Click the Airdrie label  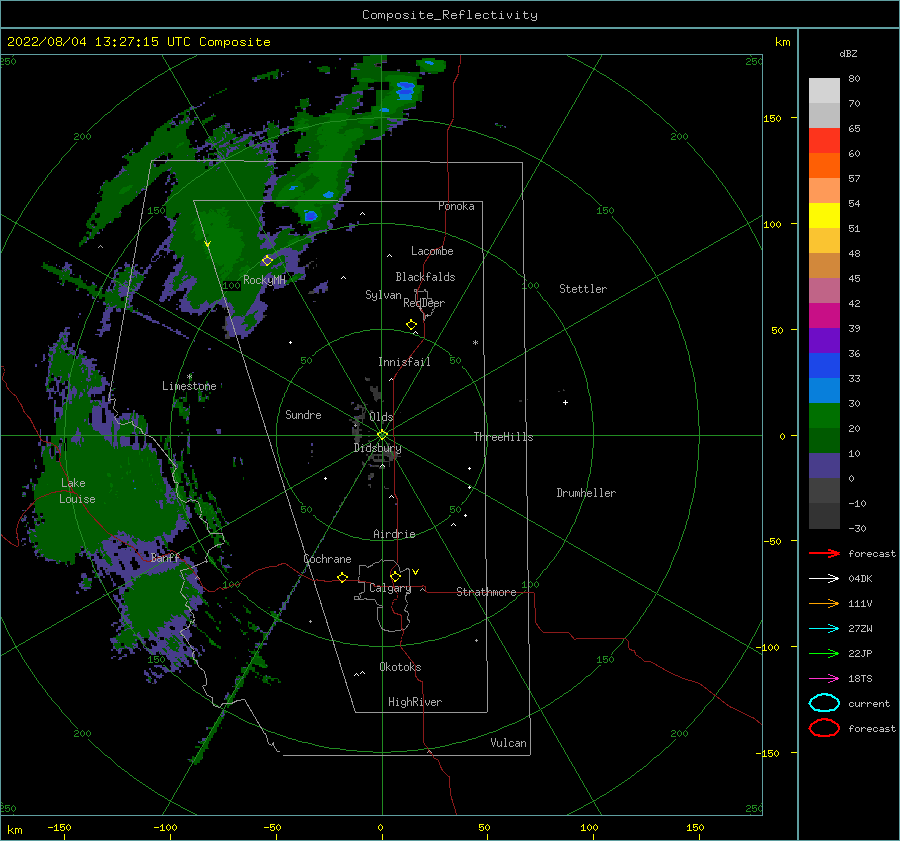coord(394,534)
